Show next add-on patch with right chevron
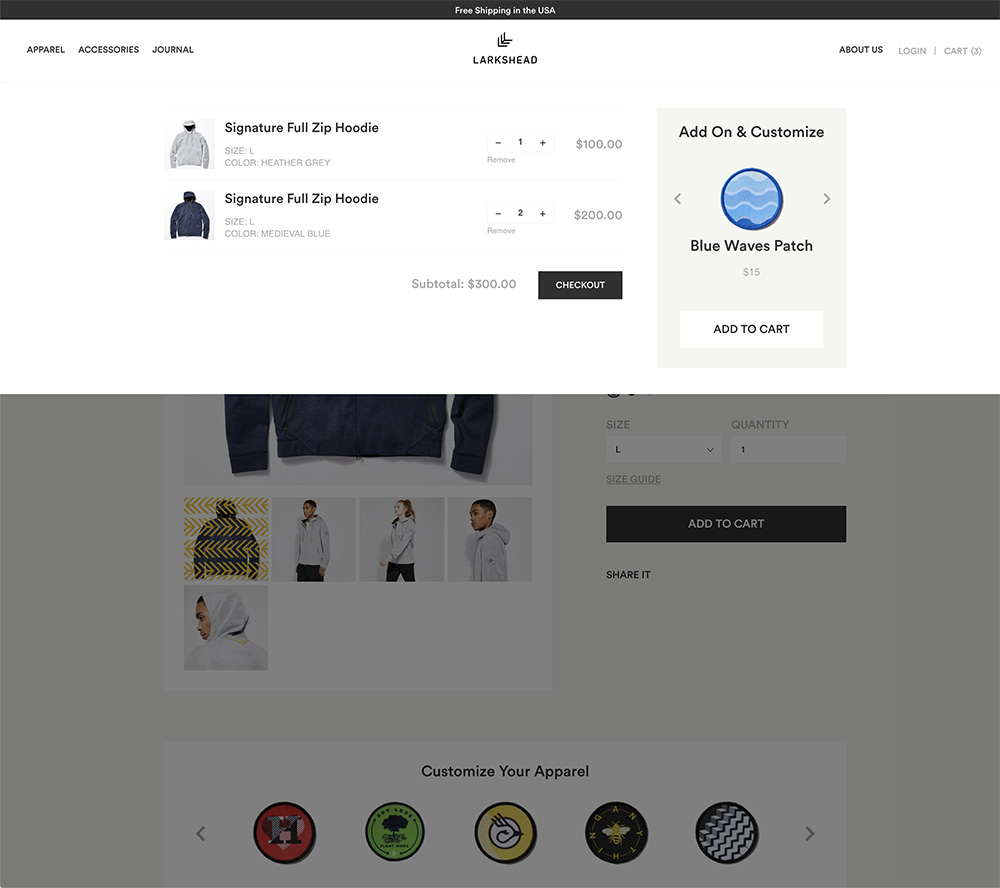This screenshot has width=1000, height=888. (x=827, y=199)
